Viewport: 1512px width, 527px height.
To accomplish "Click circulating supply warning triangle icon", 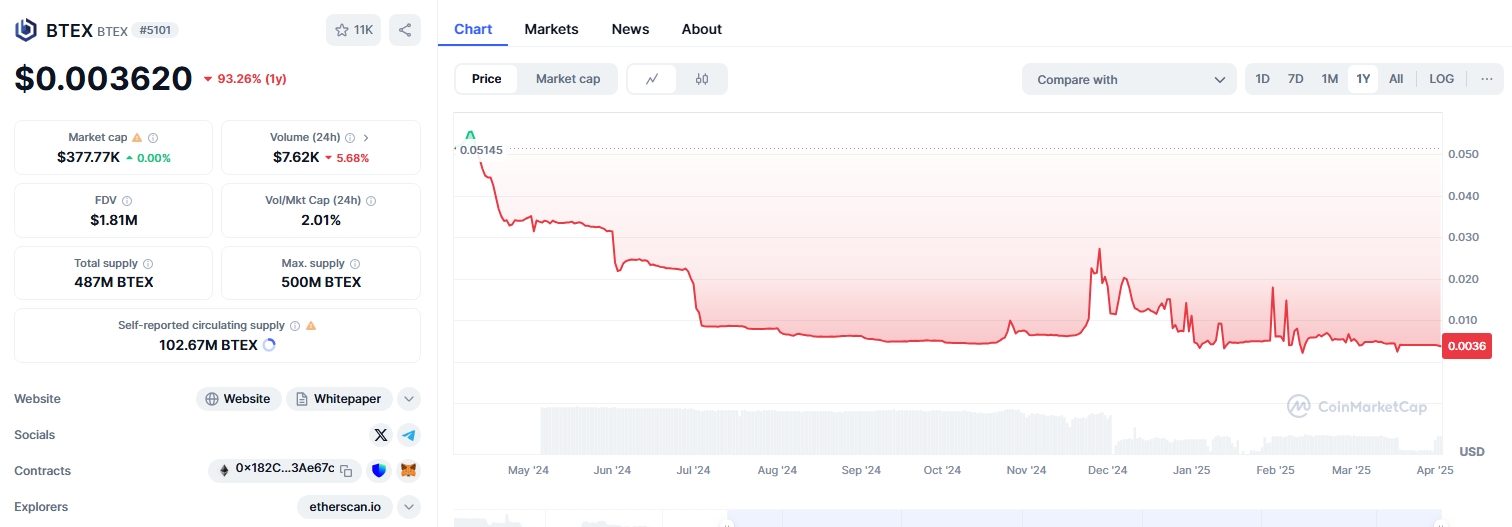I will pyautogui.click(x=311, y=325).
